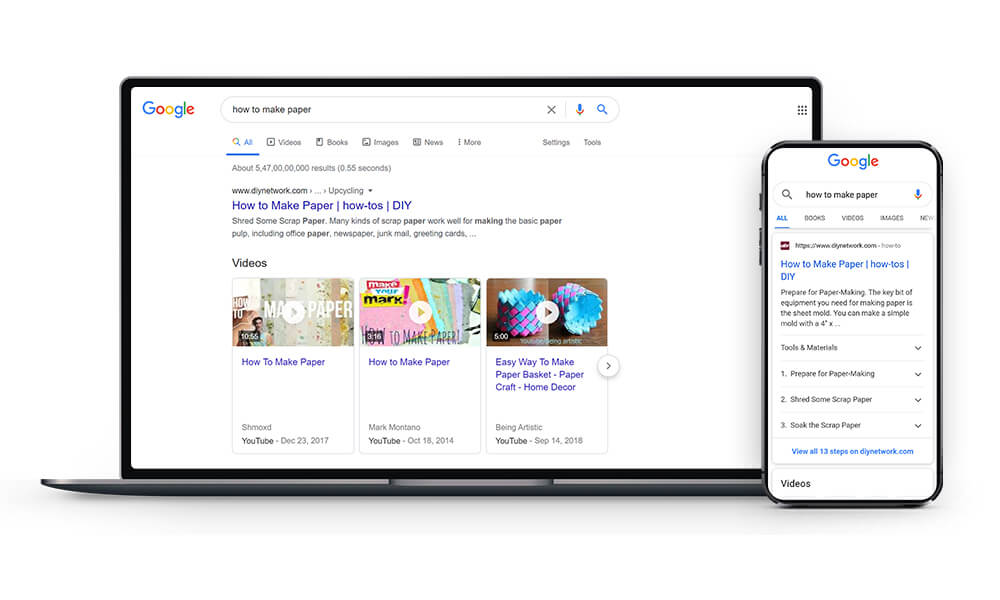Viewport: 1000px width, 600px height.
Task: Play the Easy Way Paper Basket video thumbnail
Action: coord(546,312)
